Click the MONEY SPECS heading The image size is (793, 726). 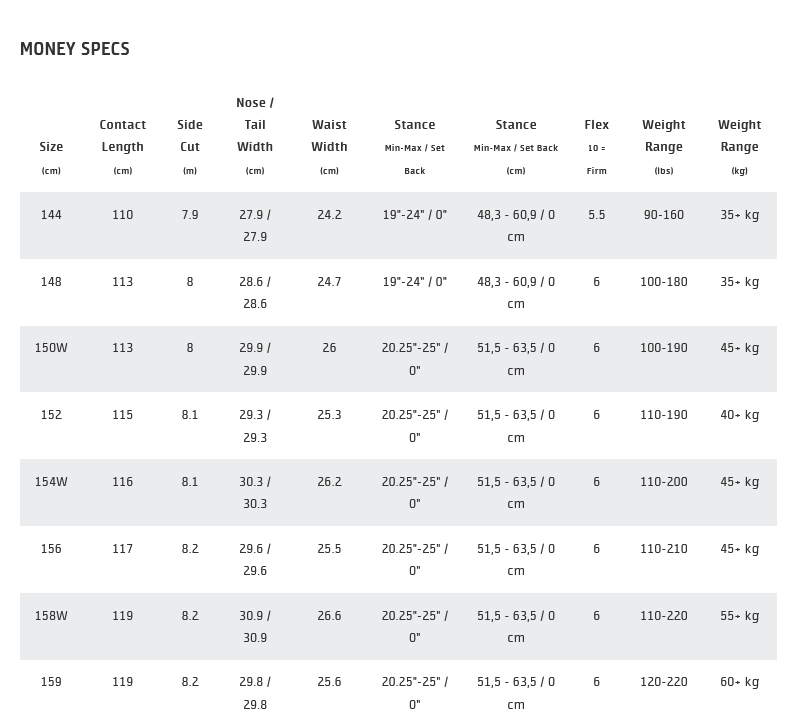click(x=75, y=49)
